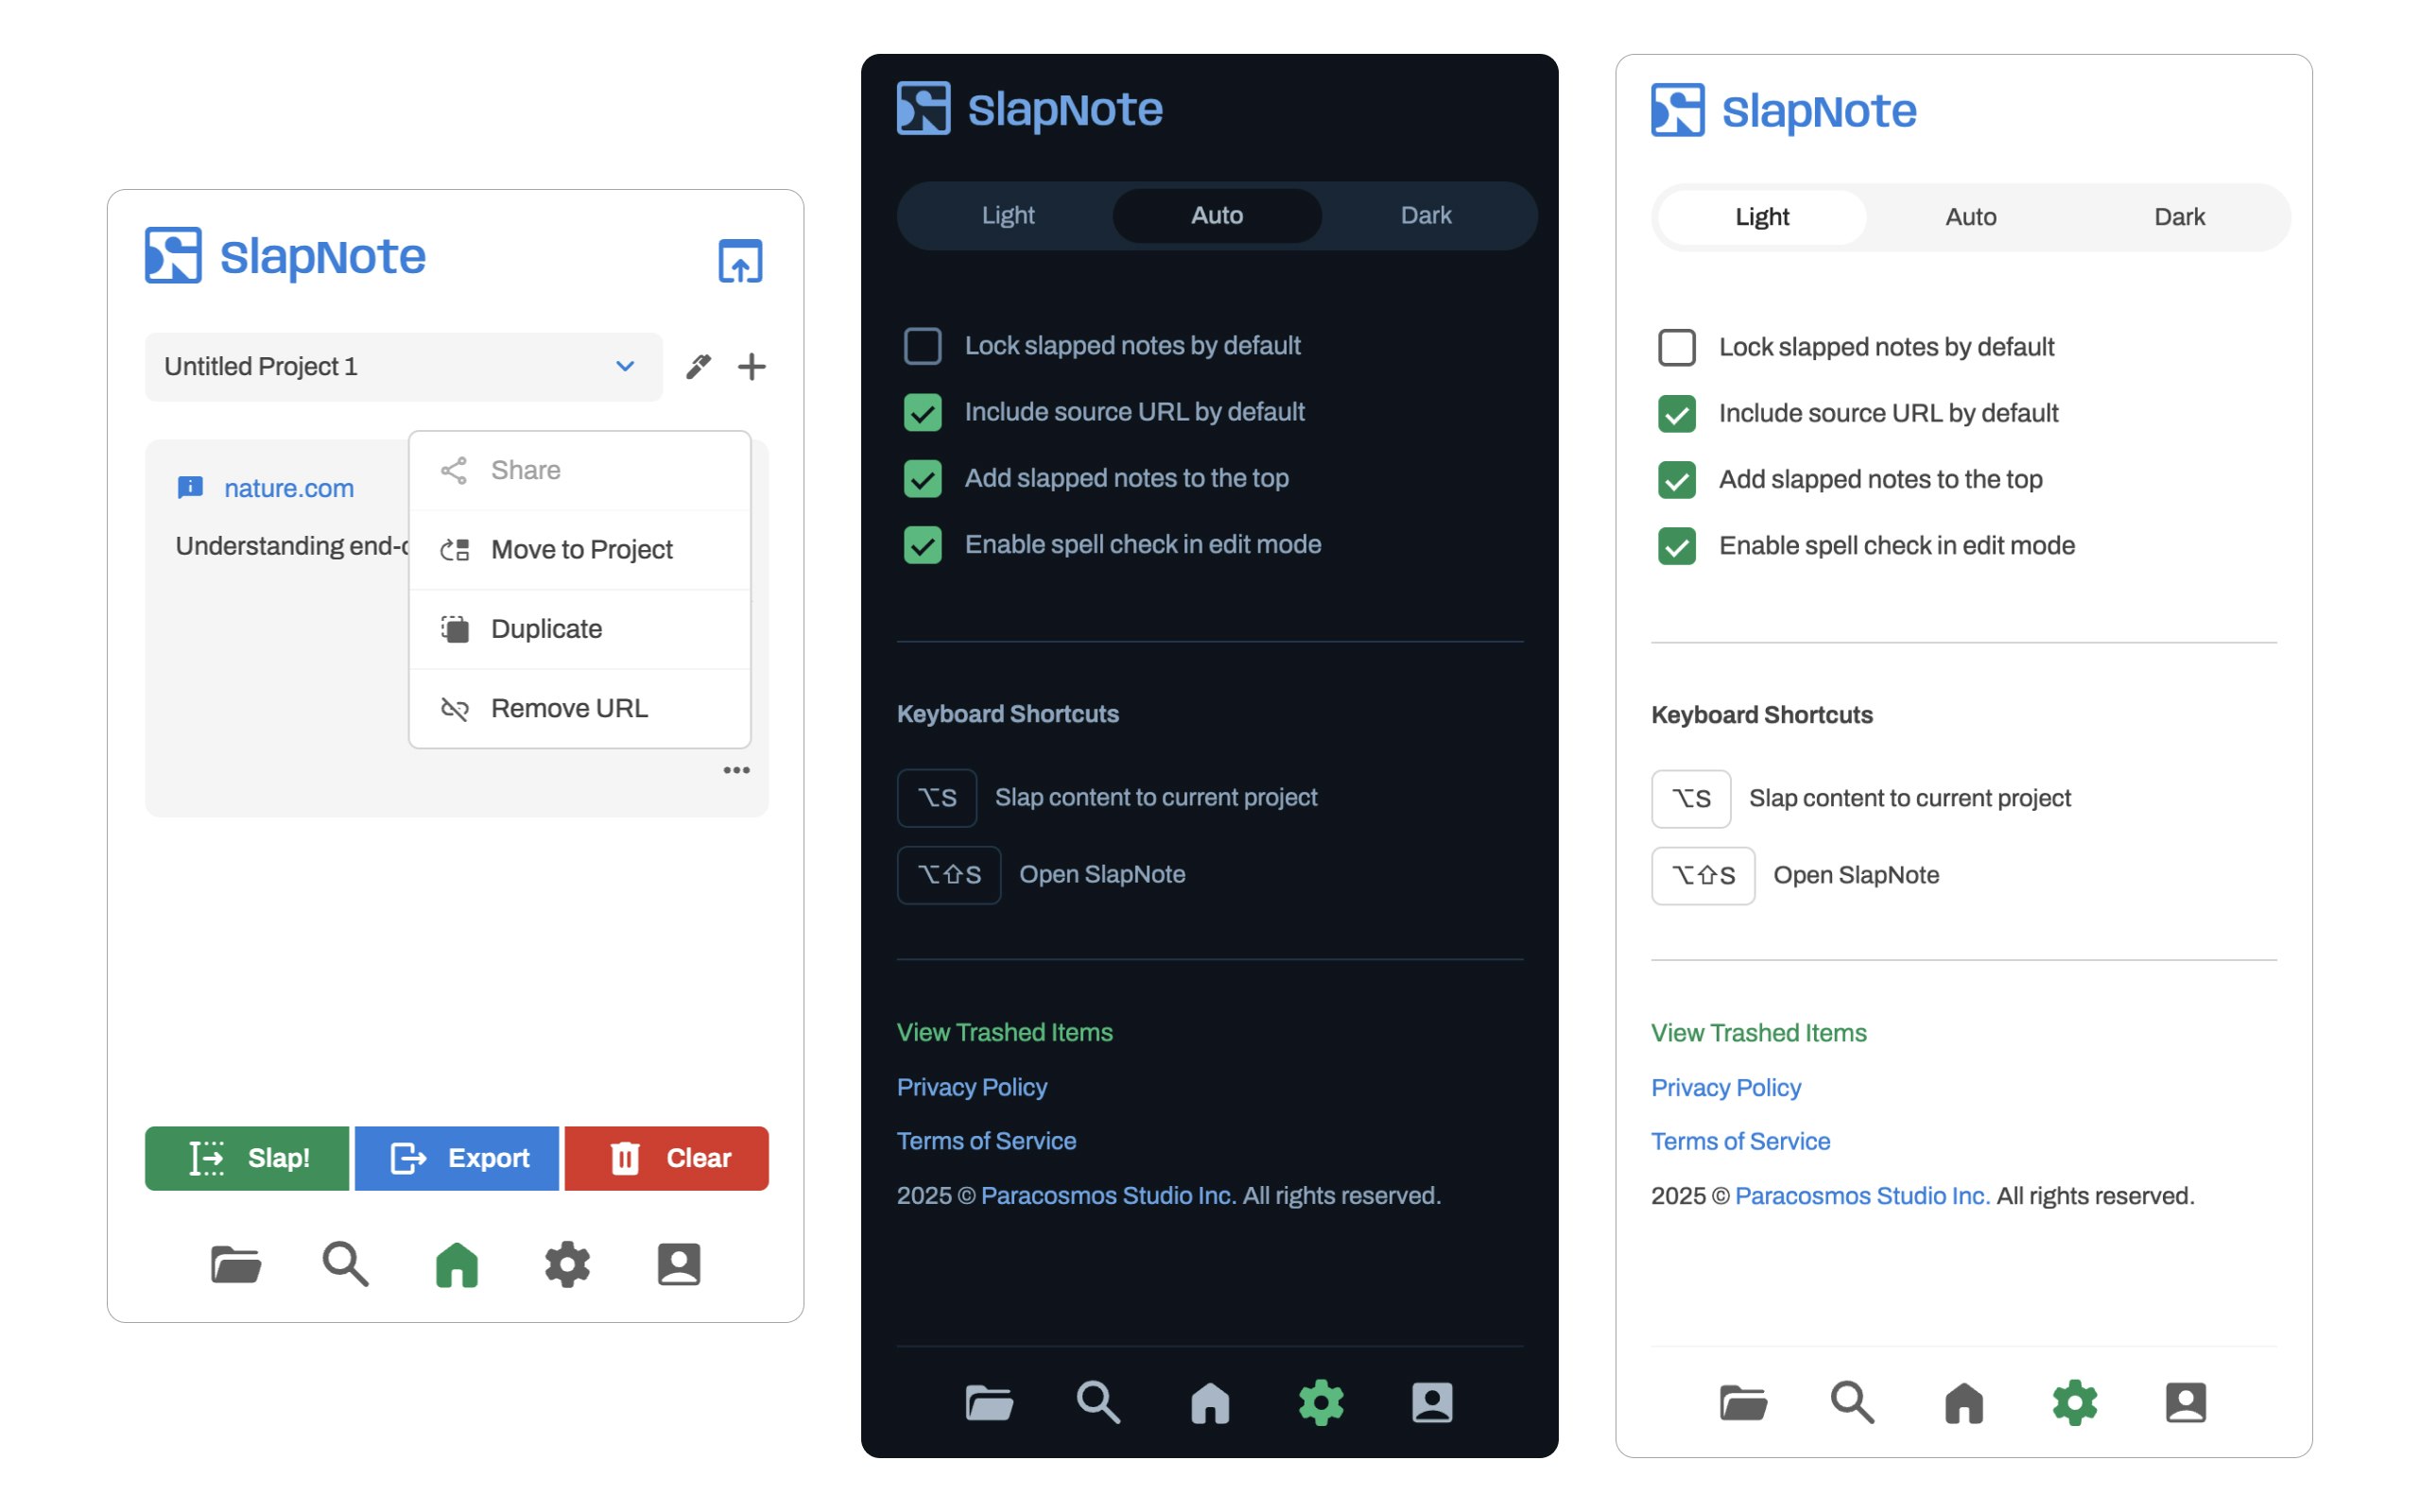The width and height of the screenshot is (2420, 1512).
Task: Open search from the bottom navigation
Action: click(345, 1264)
